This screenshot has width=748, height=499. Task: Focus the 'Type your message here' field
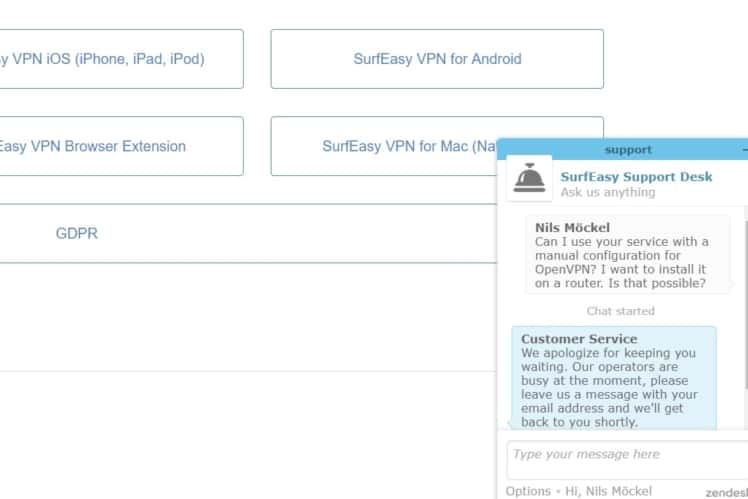click(627, 460)
